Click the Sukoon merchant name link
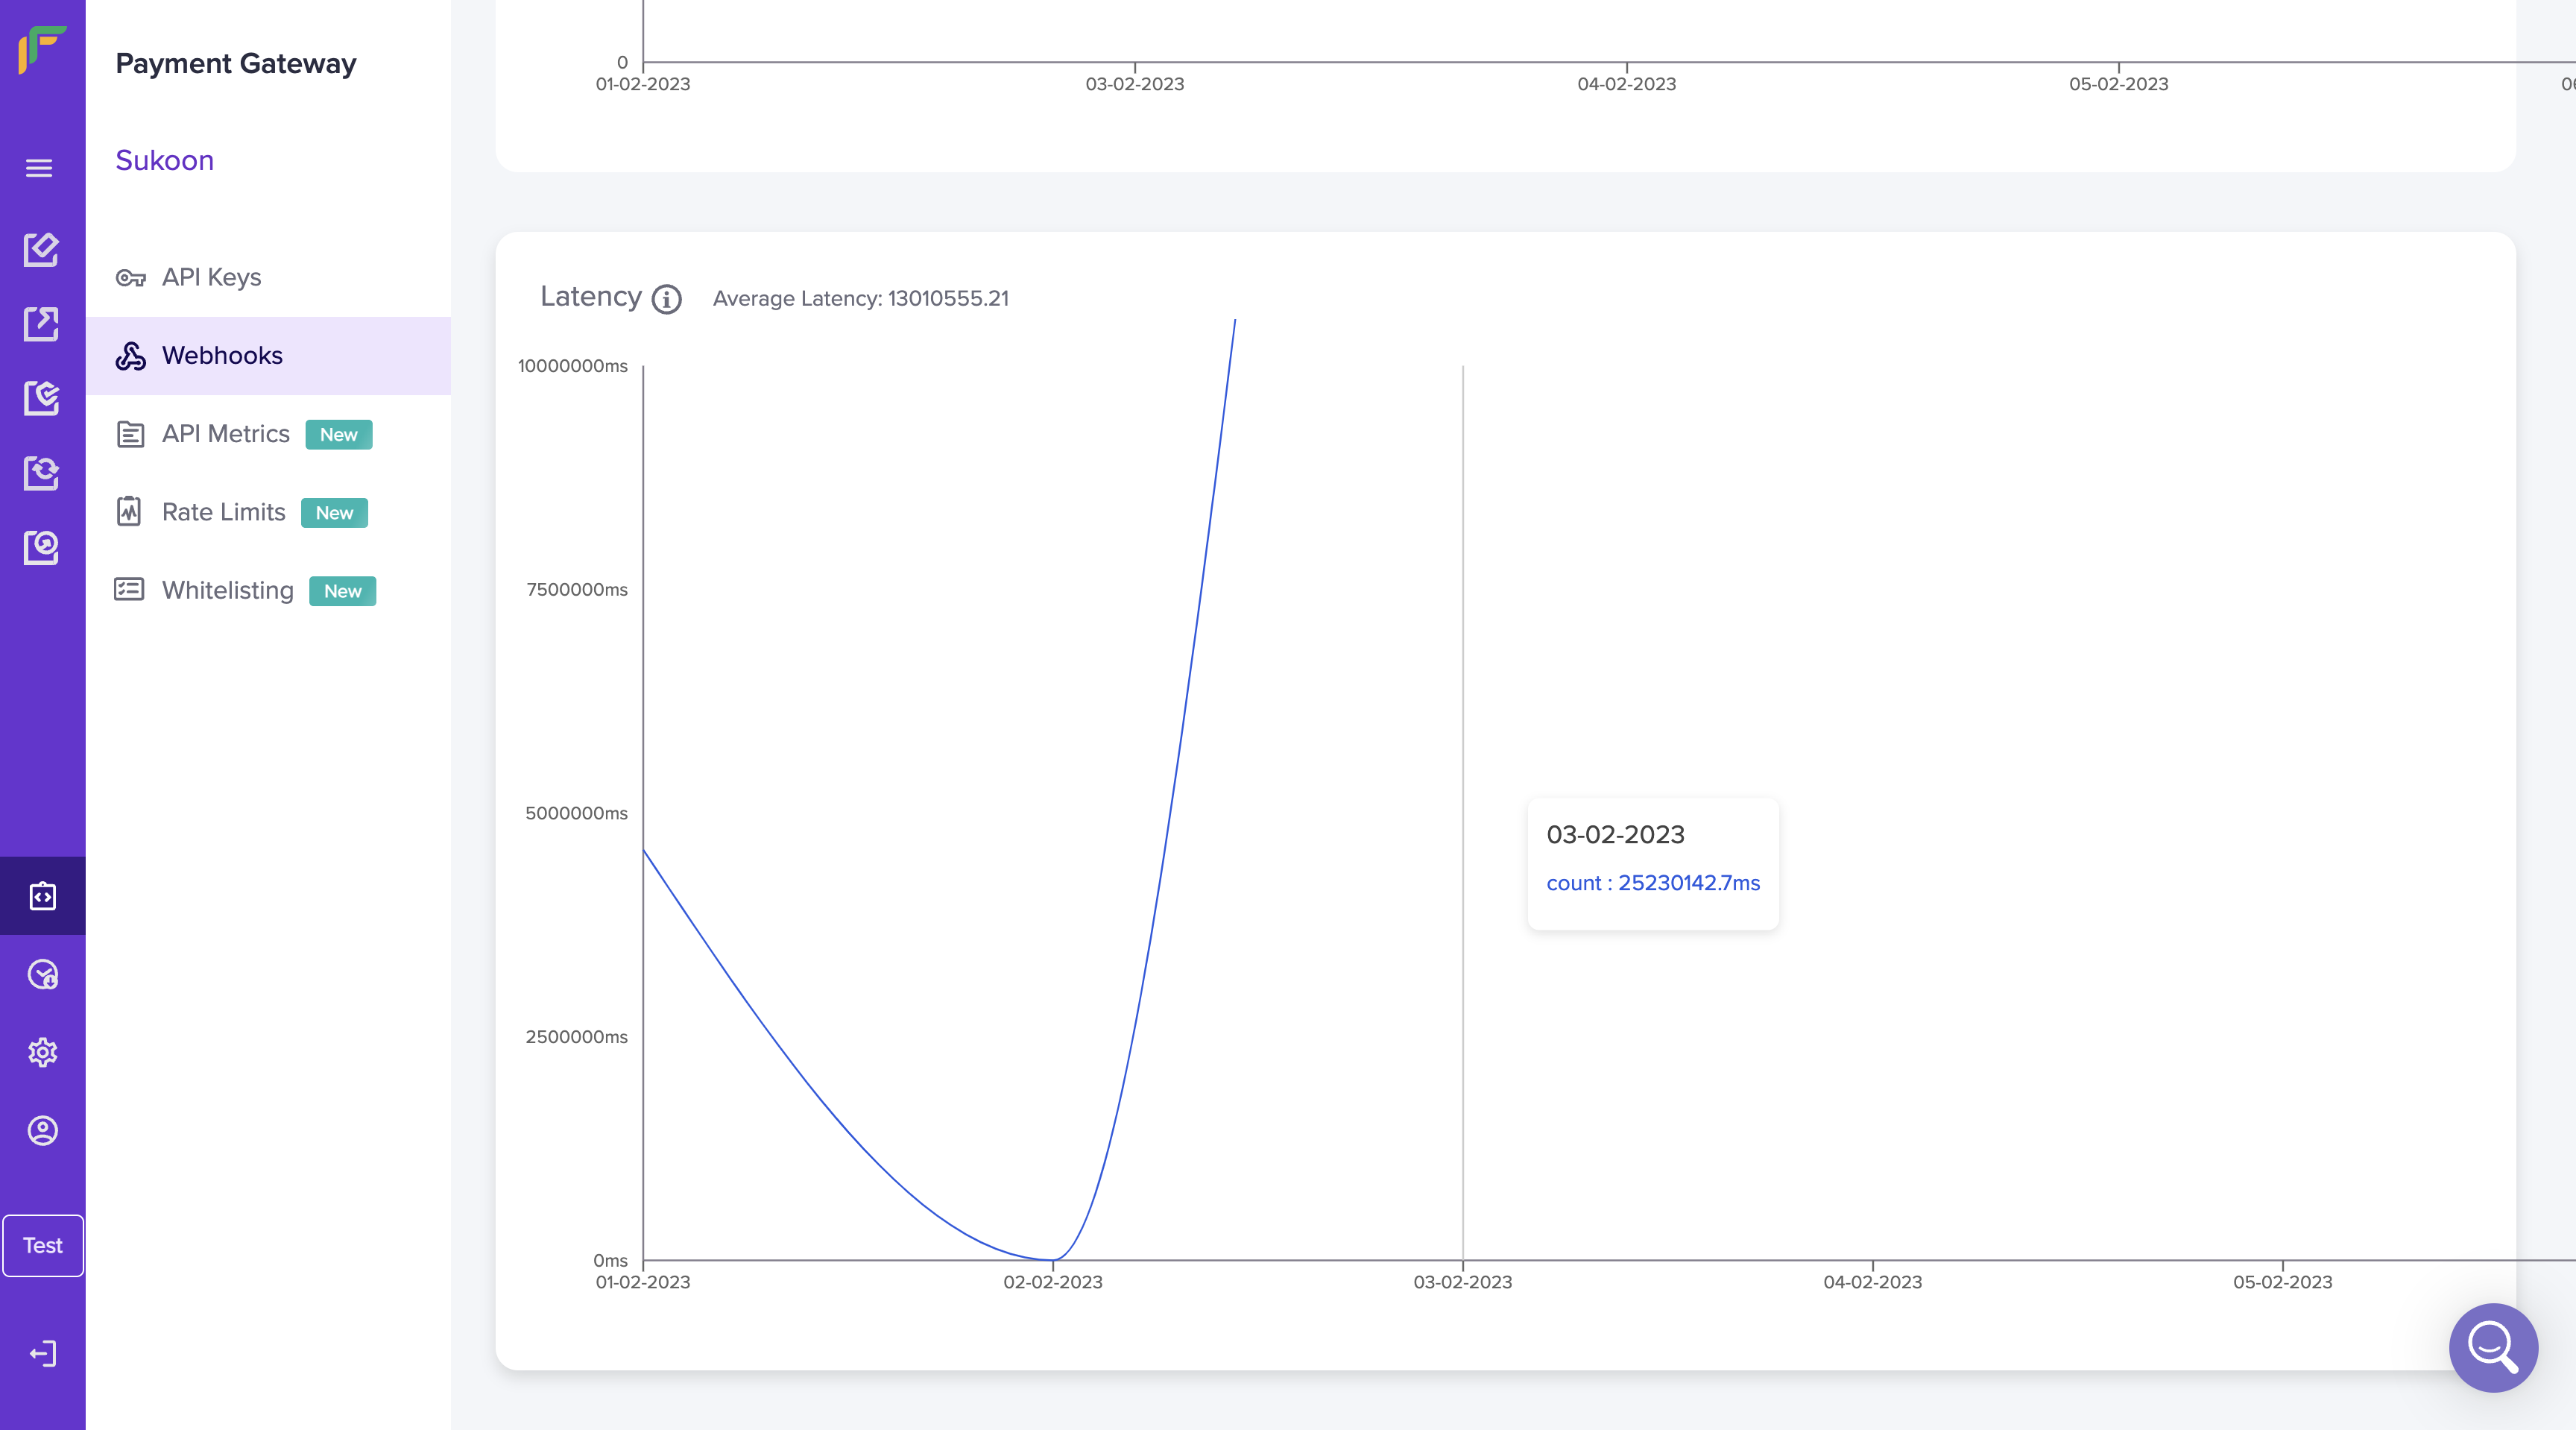 tap(164, 160)
